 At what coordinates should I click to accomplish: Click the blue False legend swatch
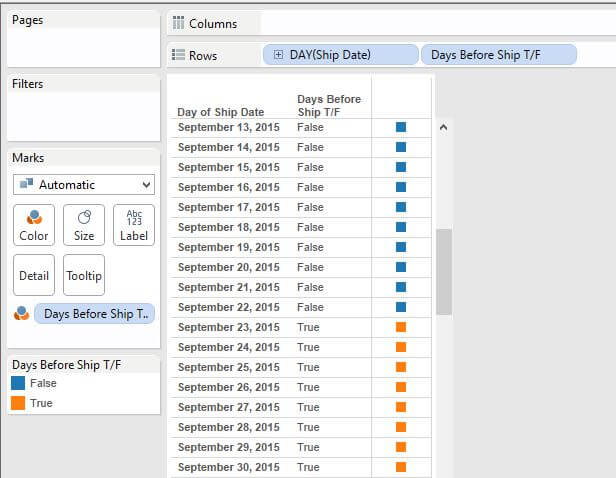19,383
